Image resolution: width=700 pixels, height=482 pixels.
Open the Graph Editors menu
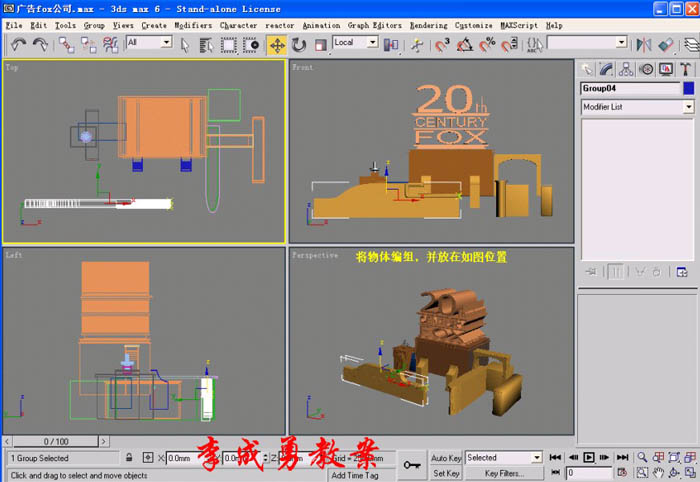pos(374,25)
